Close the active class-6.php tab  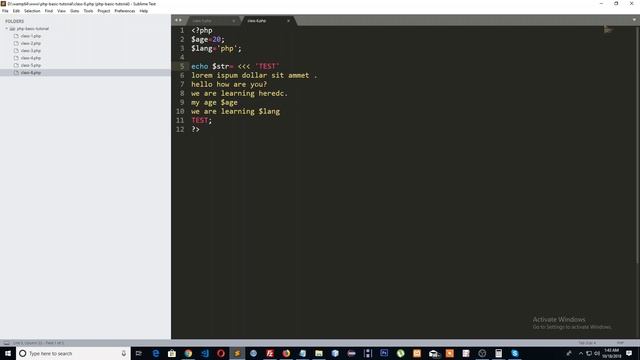click(289, 20)
